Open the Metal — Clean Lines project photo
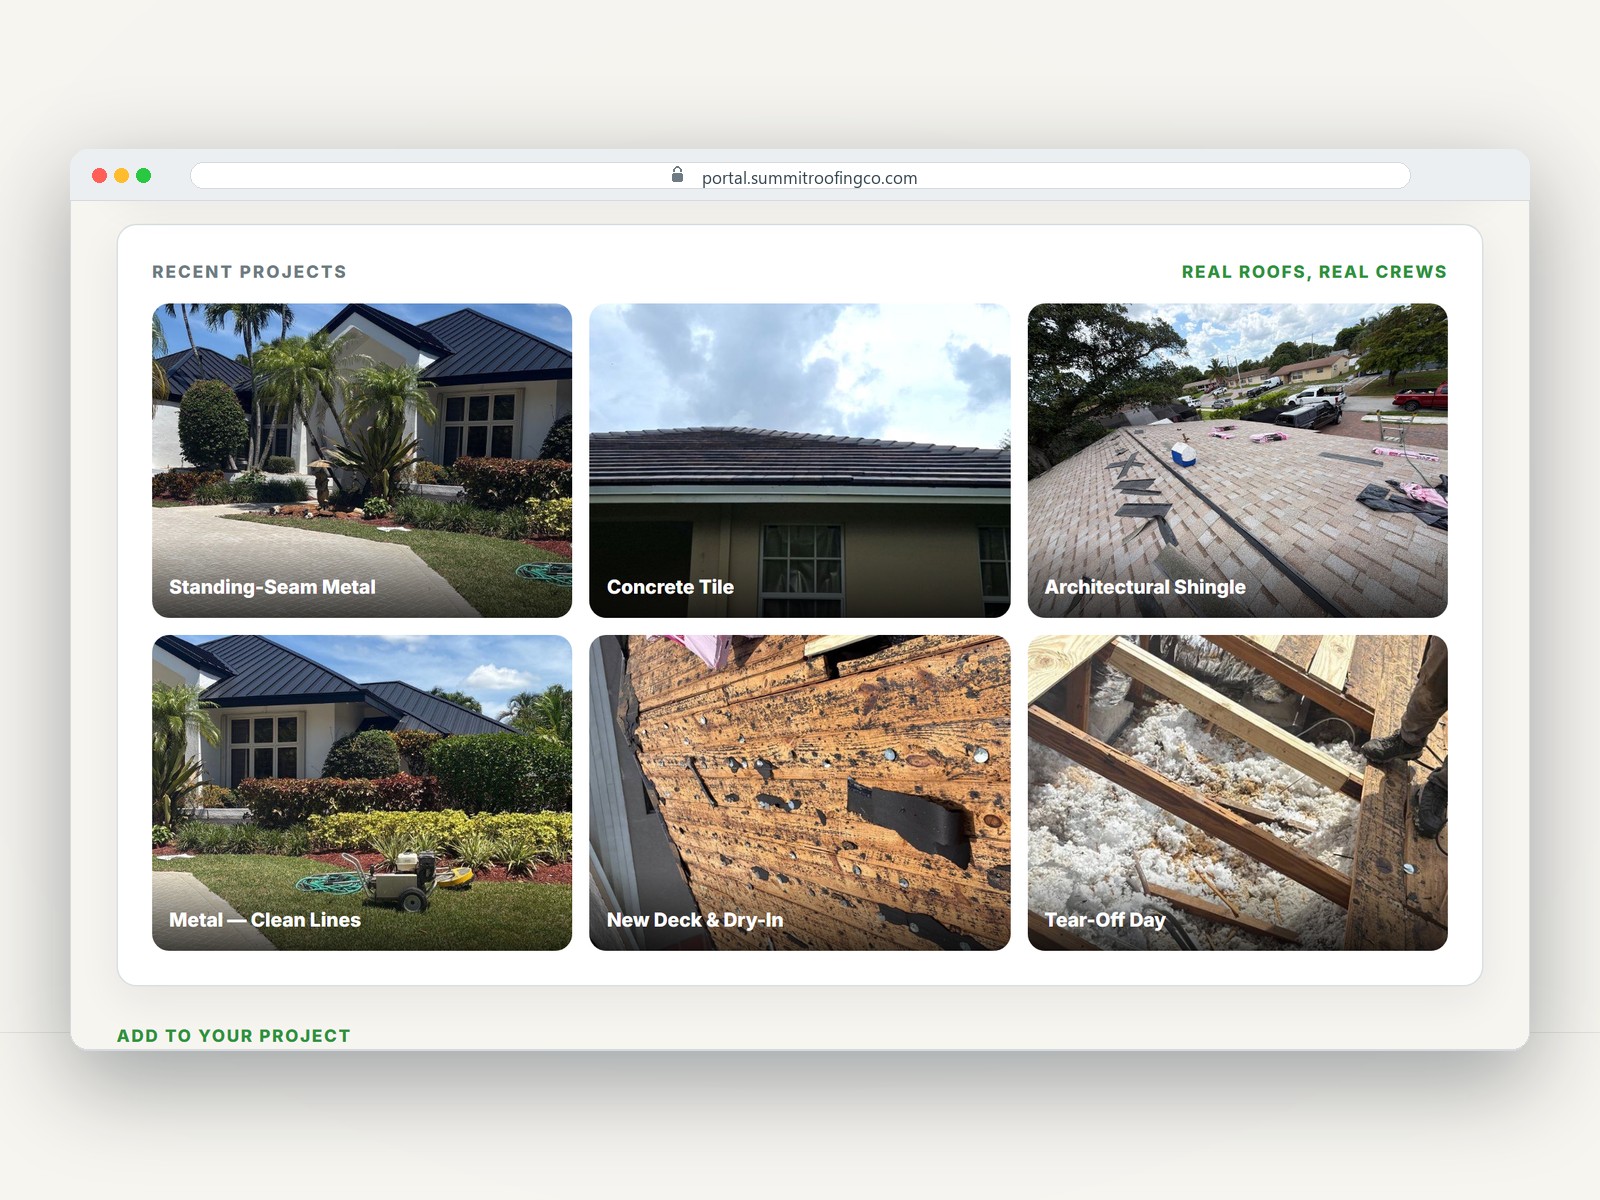Image resolution: width=1600 pixels, height=1200 pixels. click(x=362, y=793)
